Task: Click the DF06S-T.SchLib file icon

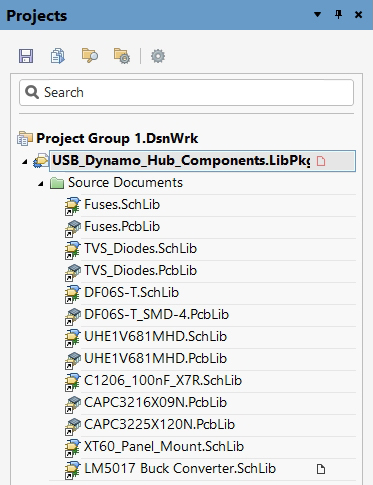Action: point(73,293)
